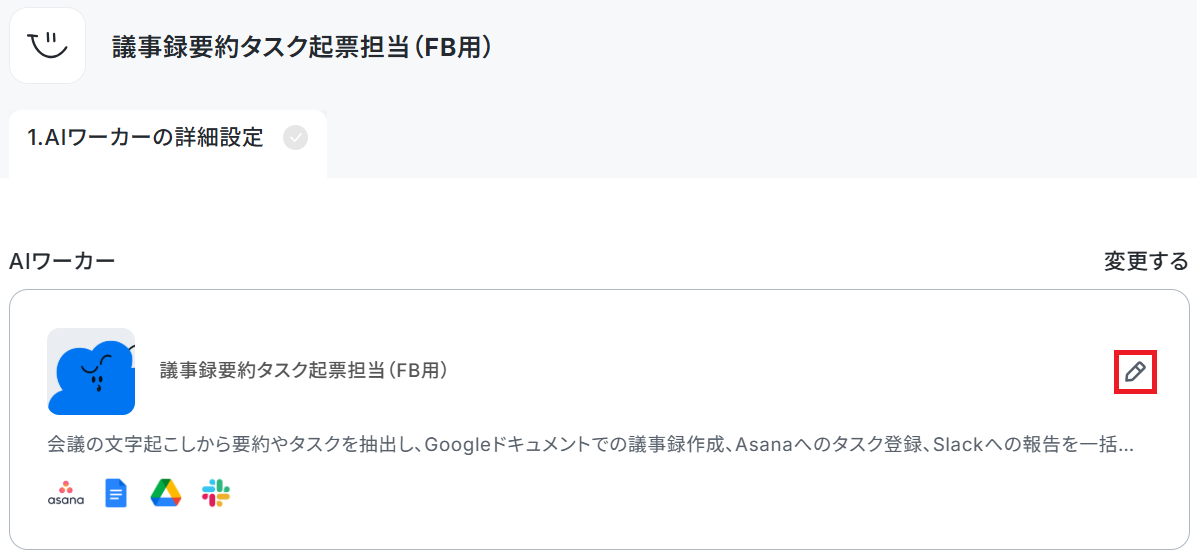Click the smiley face logo icon

click(x=47, y=45)
